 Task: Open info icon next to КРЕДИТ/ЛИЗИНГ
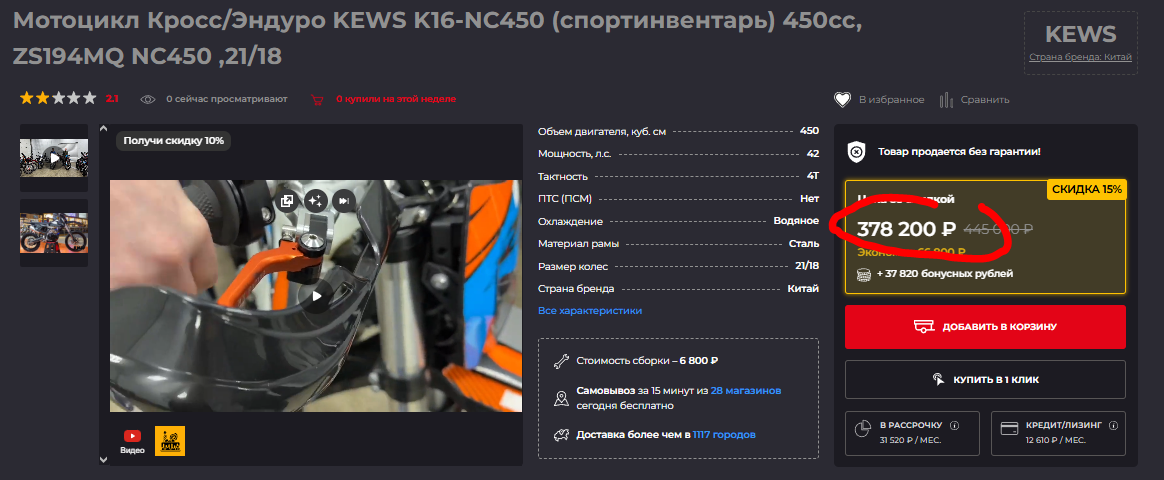(1112, 426)
